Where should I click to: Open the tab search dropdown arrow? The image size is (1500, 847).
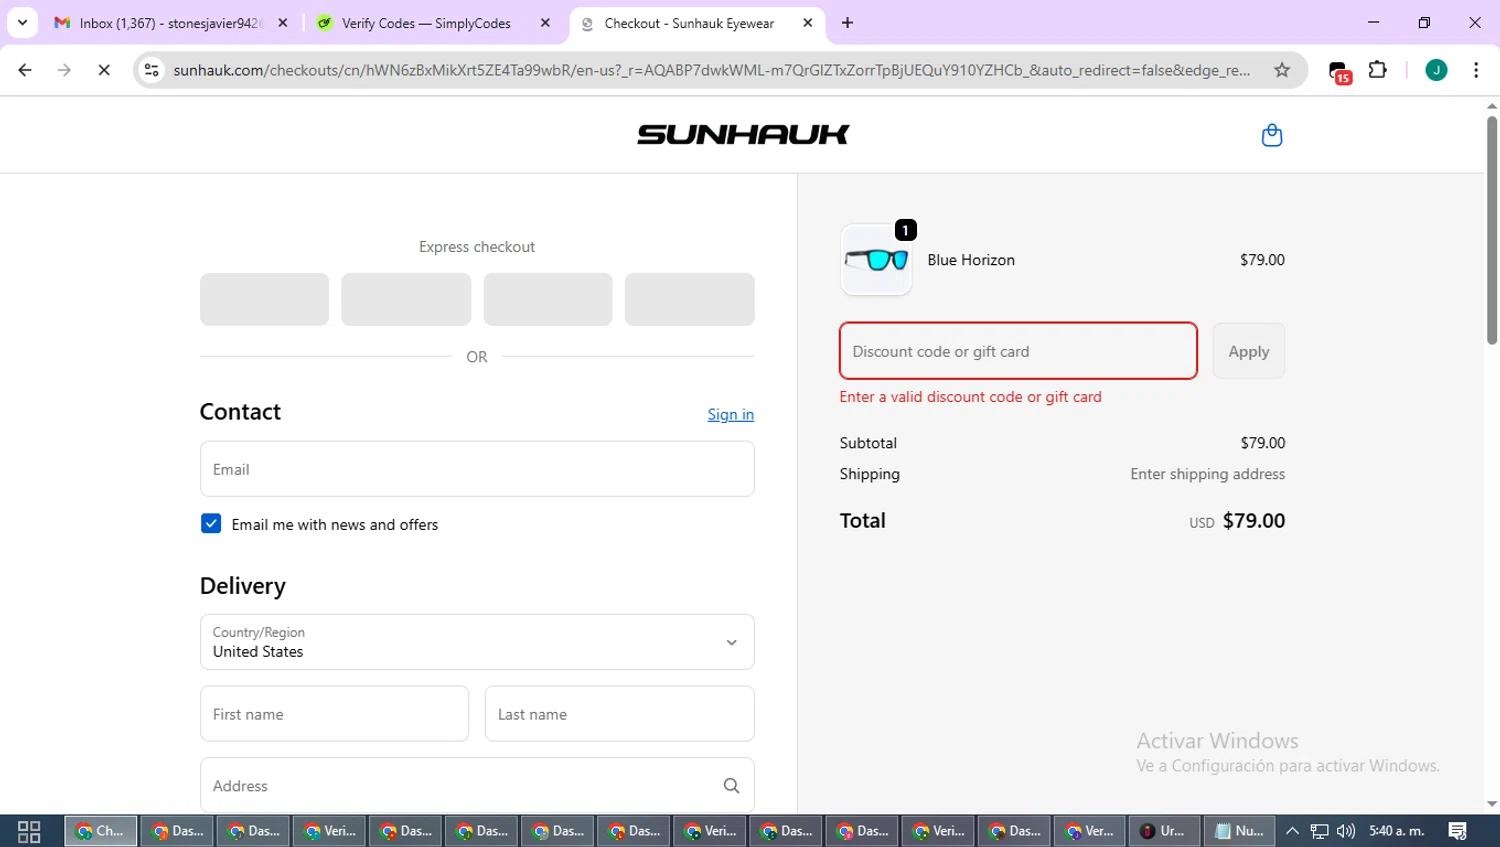pyautogui.click(x=22, y=22)
